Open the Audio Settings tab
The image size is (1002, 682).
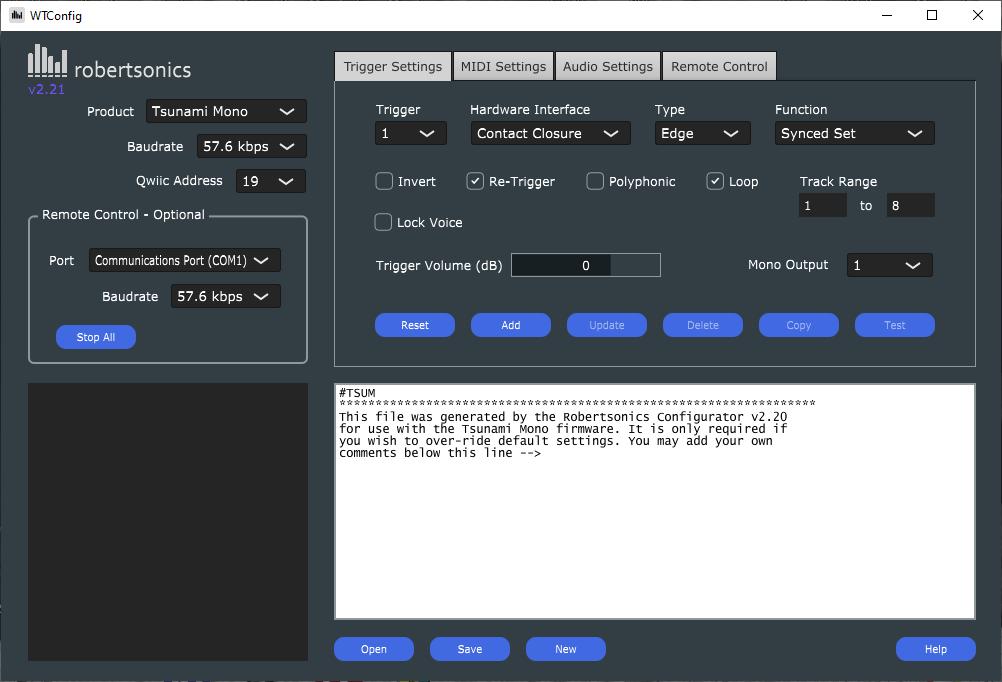[607, 66]
